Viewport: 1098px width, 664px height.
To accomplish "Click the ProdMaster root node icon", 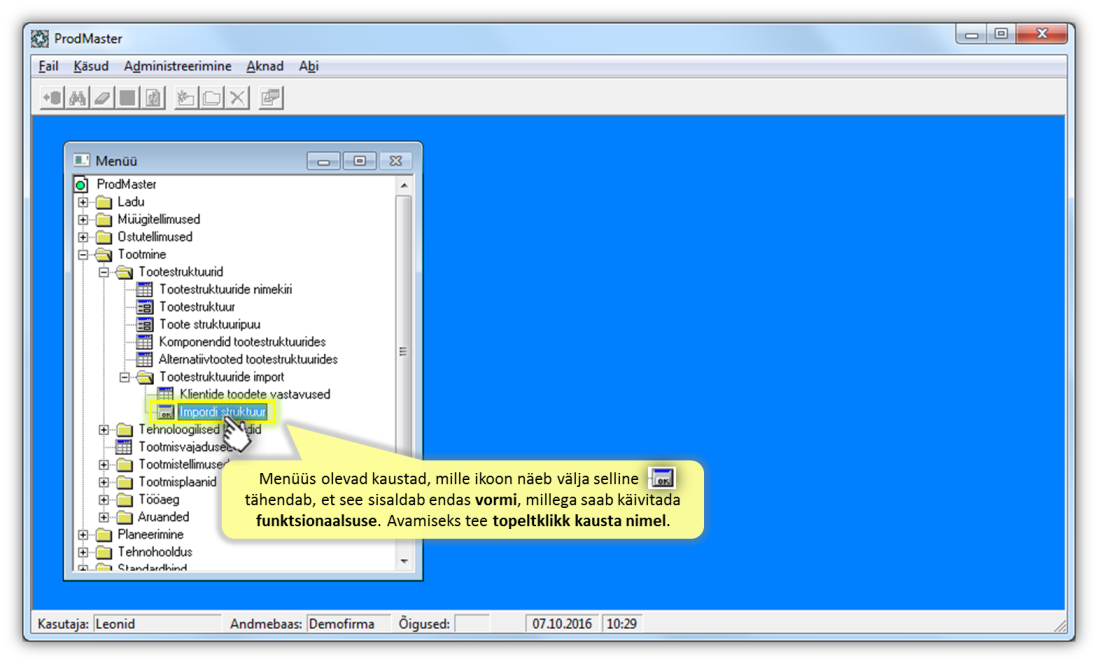I will [81, 184].
